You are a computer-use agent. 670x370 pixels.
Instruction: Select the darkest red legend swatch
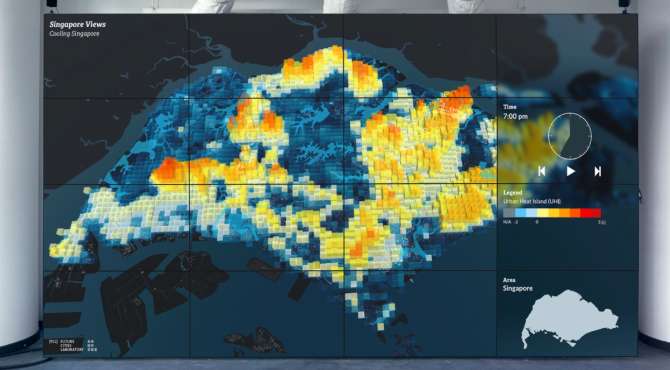point(596,213)
